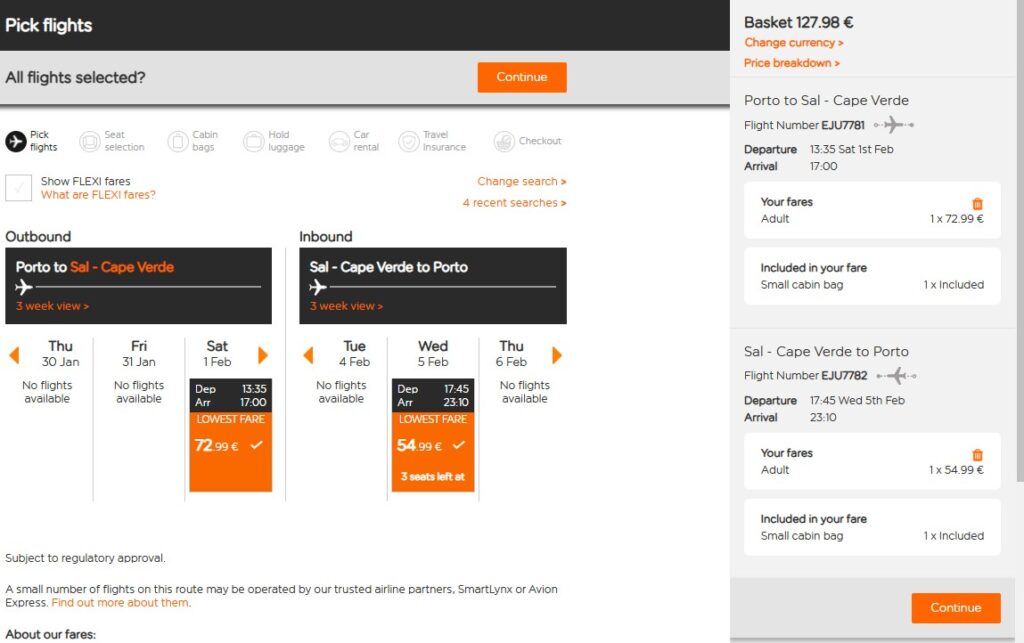The height and width of the screenshot is (643, 1024).
Task: Open the Change search link
Action: tap(522, 181)
